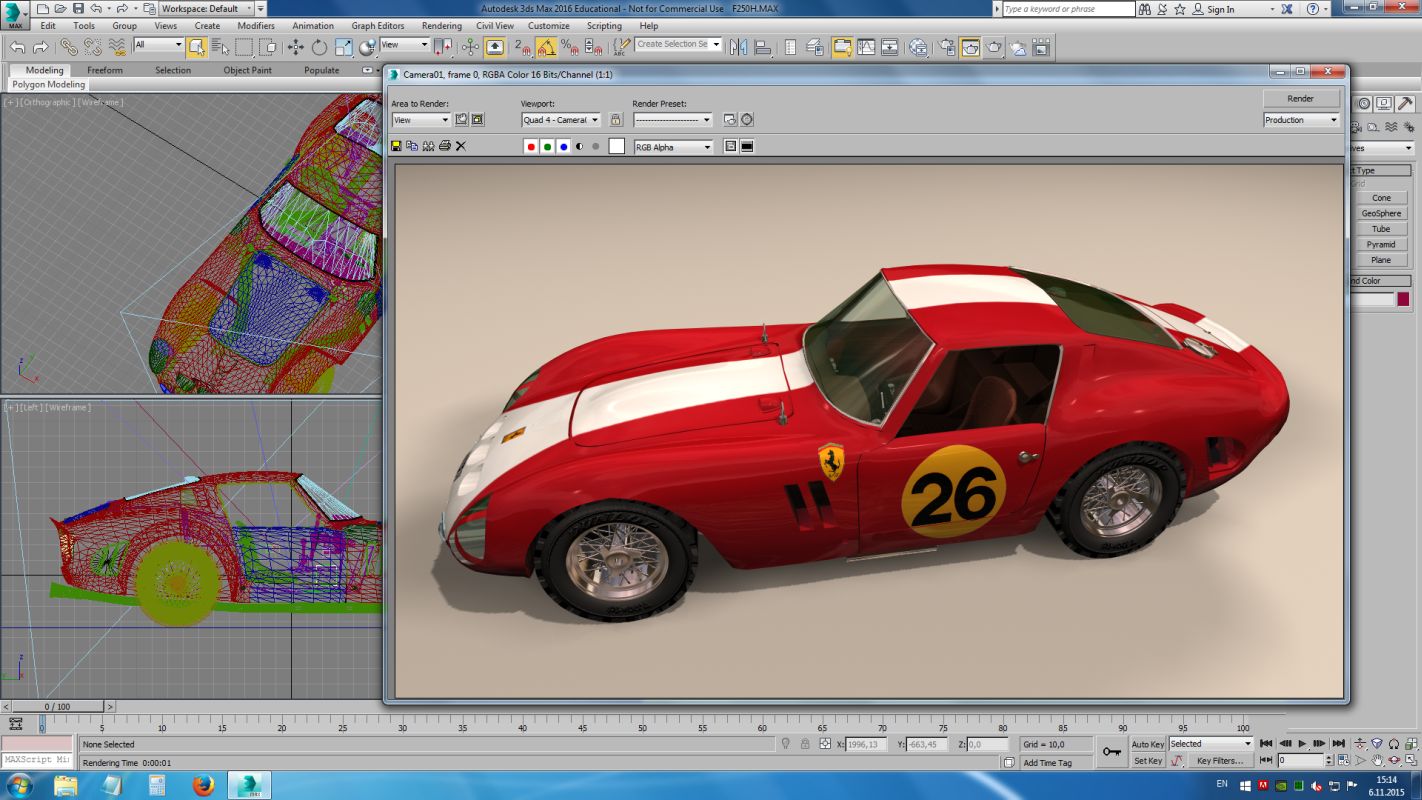Click the Undo arrow in main toolbar

tap(17, 46)
